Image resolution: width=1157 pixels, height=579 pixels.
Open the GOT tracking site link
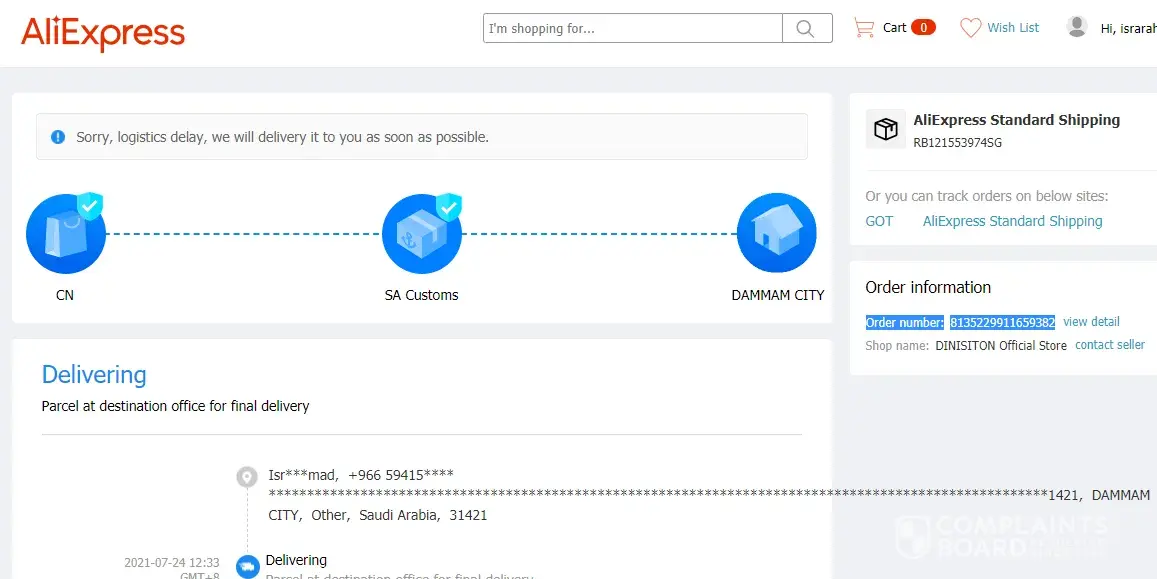tap(879, 221)
